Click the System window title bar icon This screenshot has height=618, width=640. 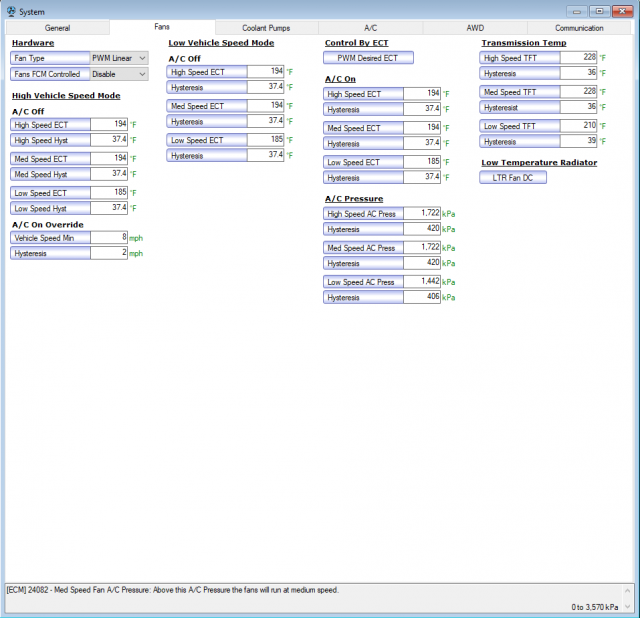click(x=11, y=10)
